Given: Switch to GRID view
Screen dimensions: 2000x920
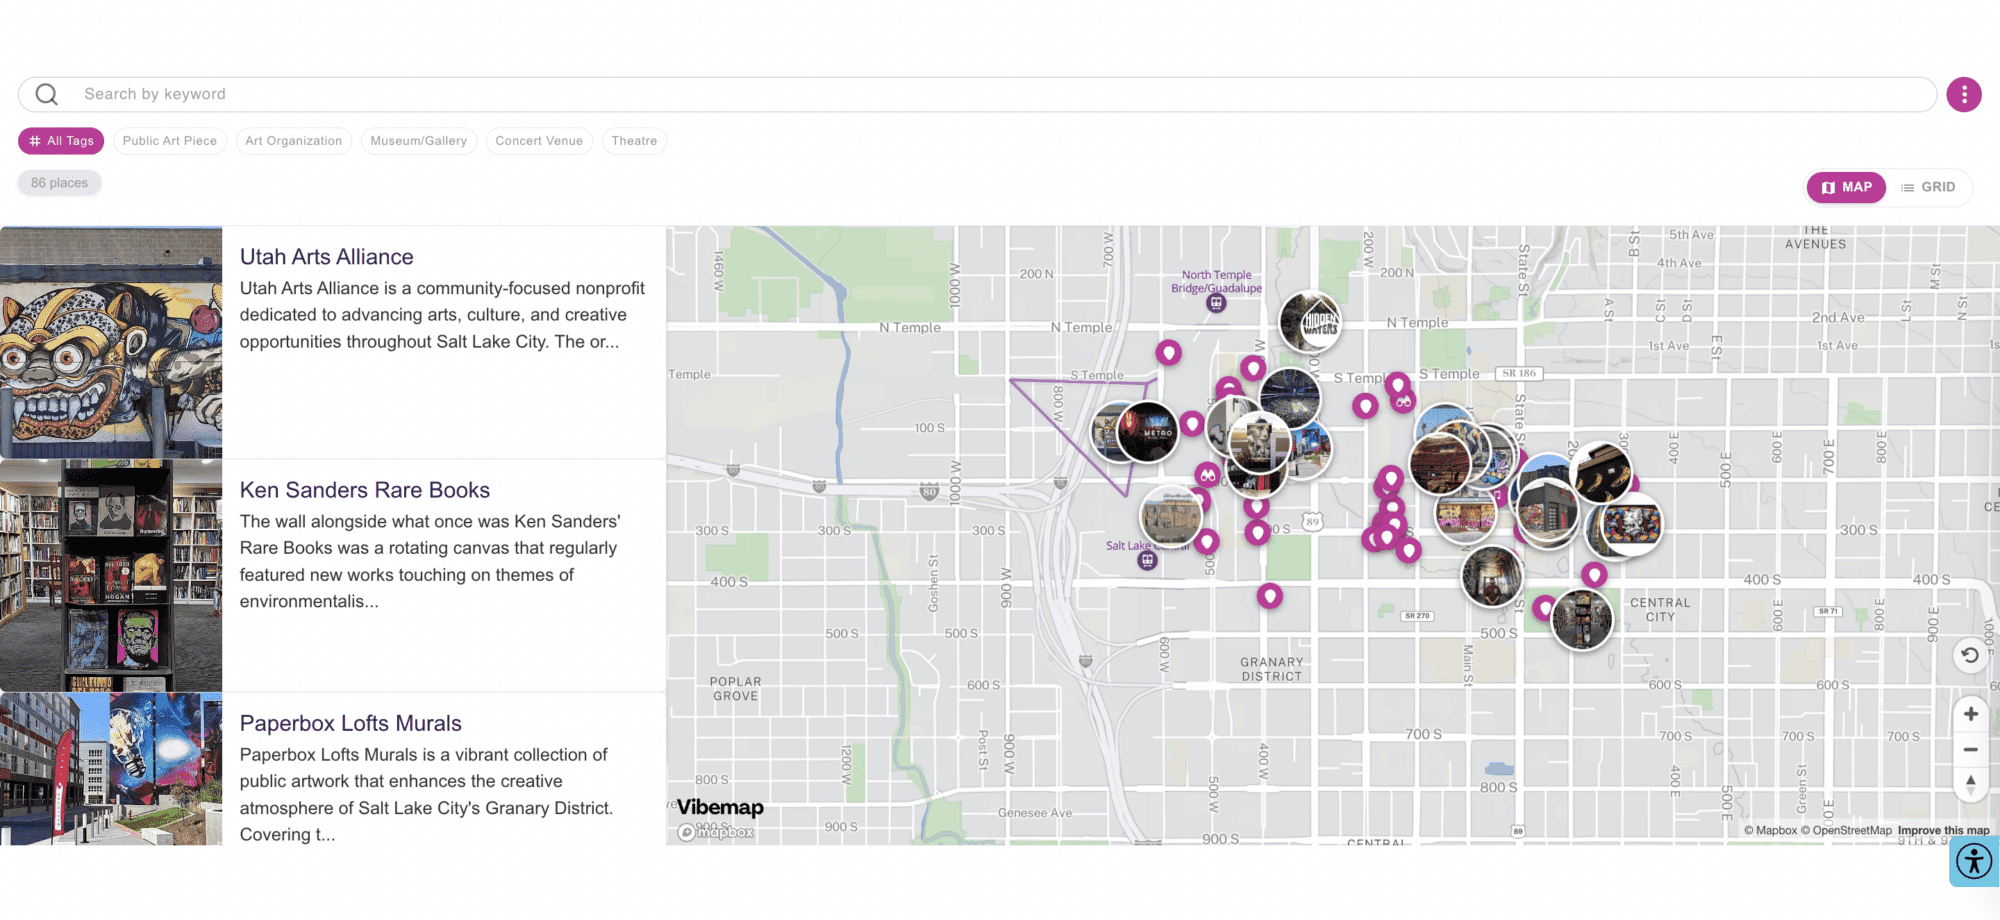Looking at the screenshot, I should pos(1928,187).
